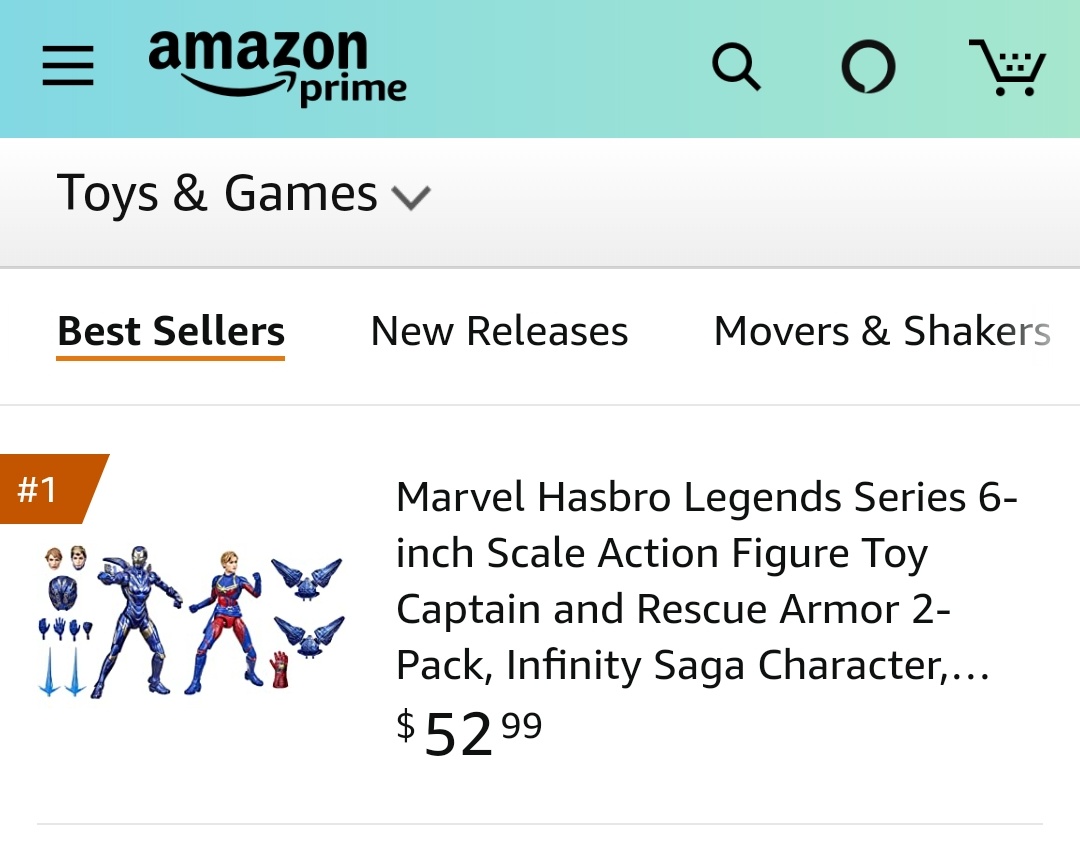
Task: Click the chevron beside Toys & Games
Action: [x=410, y=197]
